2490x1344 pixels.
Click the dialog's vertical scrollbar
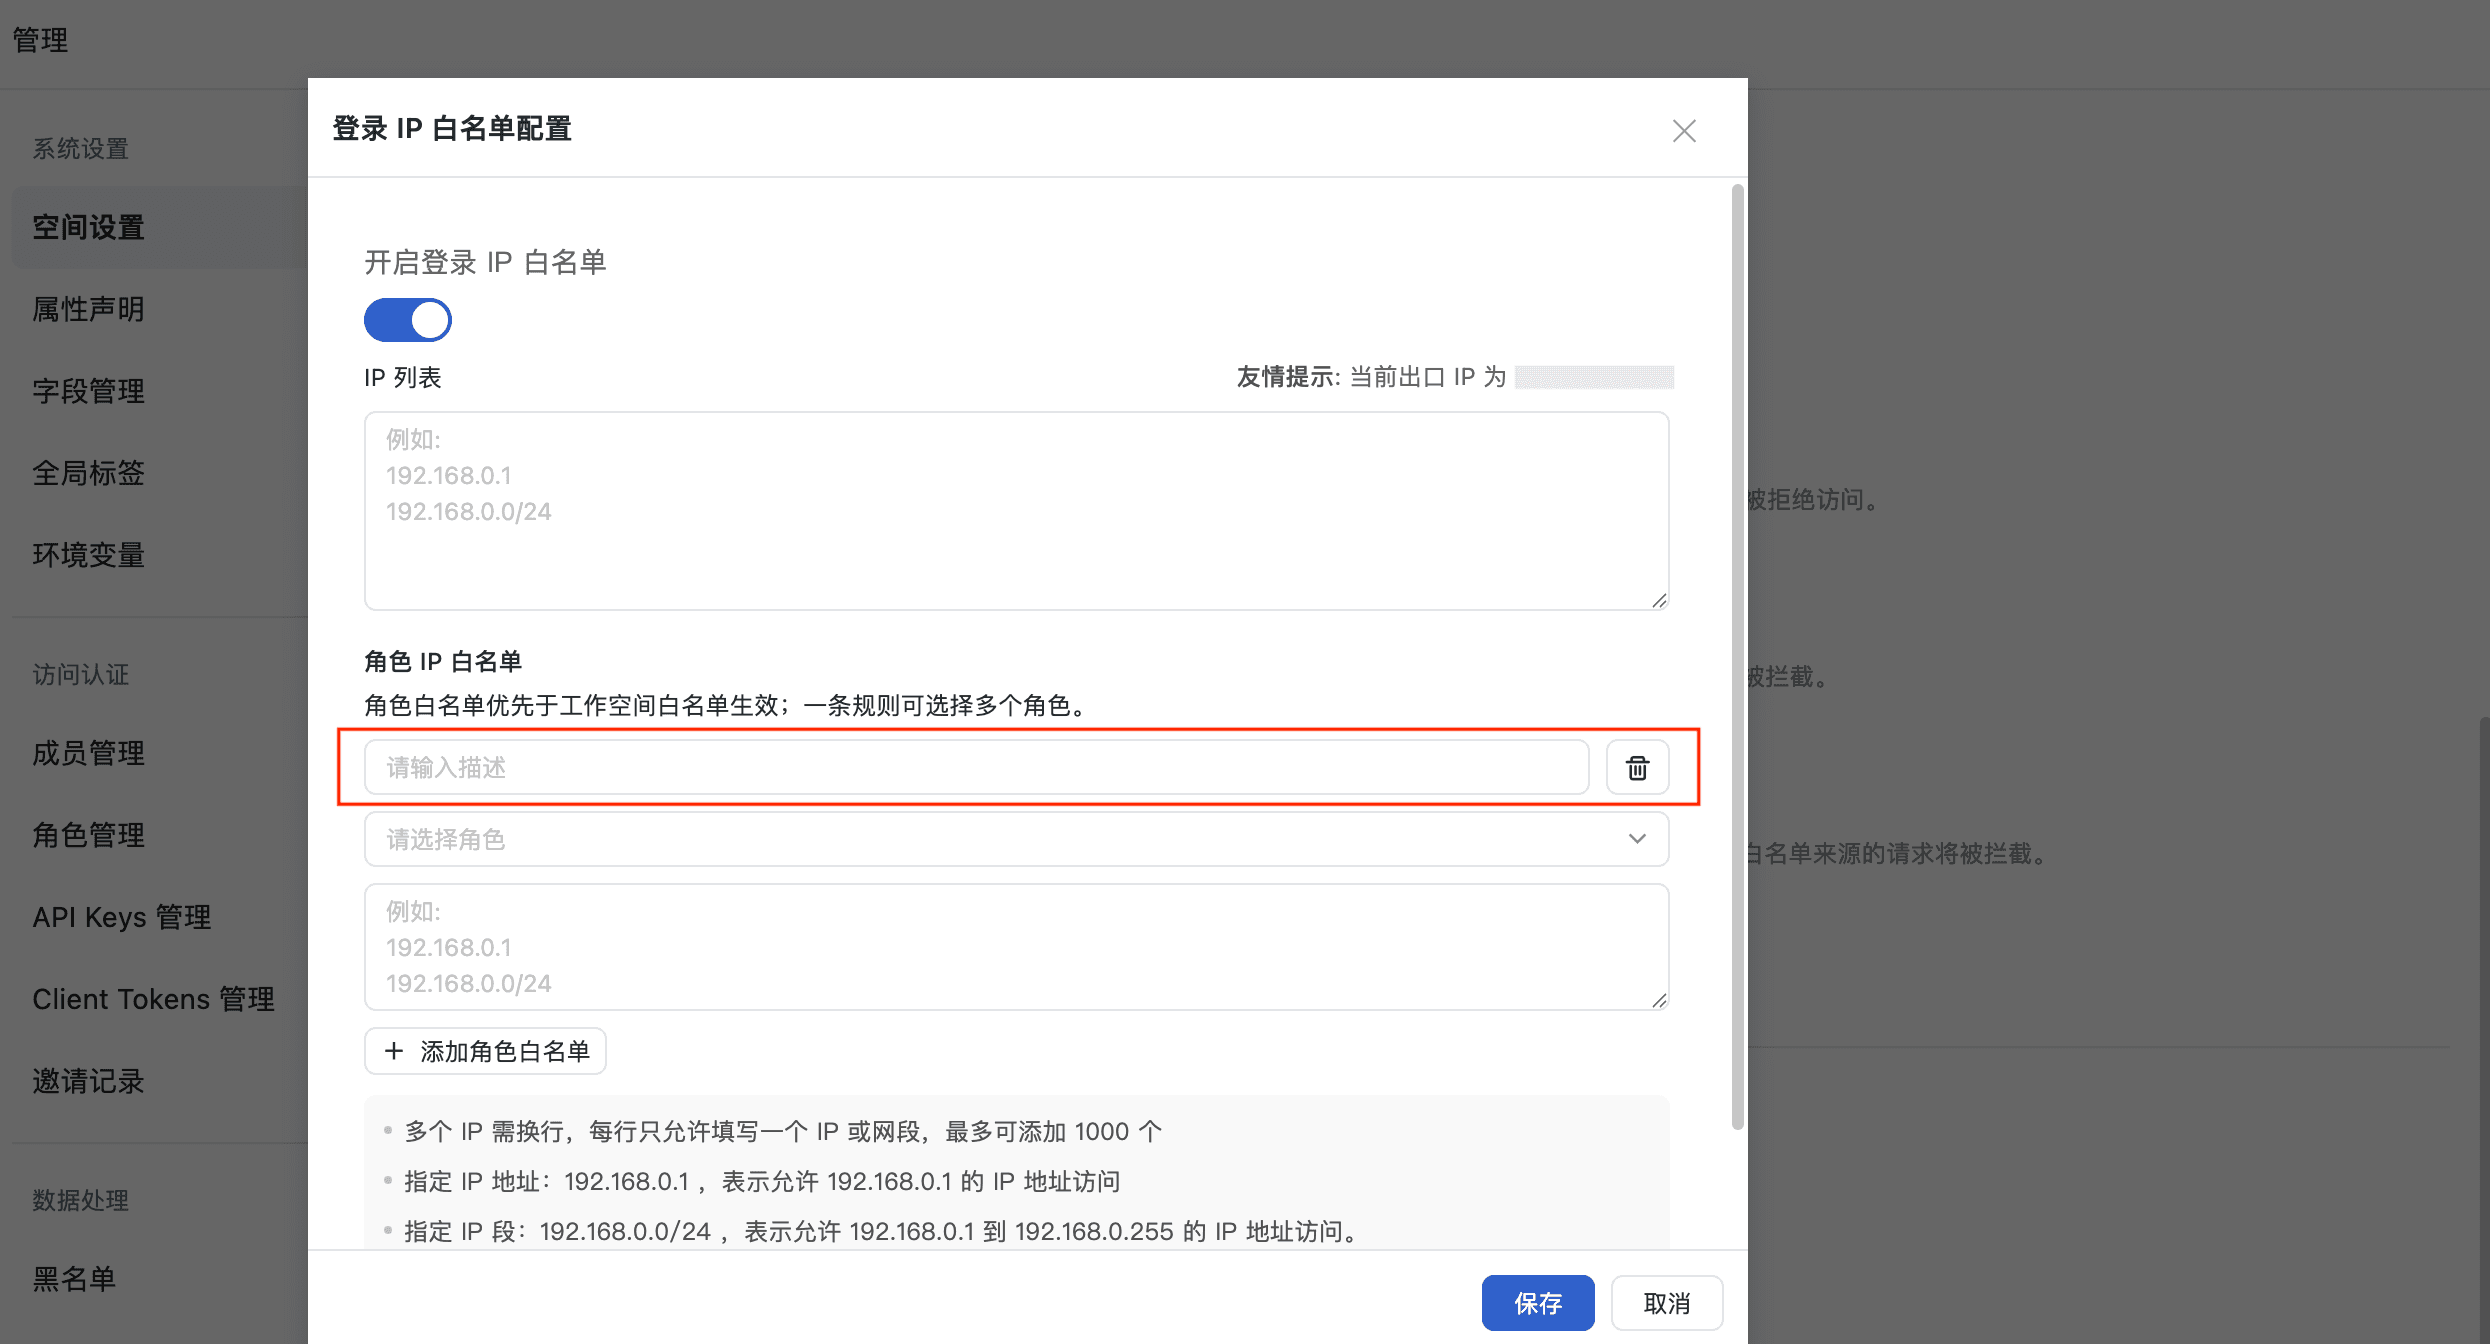click(1738, 657)
